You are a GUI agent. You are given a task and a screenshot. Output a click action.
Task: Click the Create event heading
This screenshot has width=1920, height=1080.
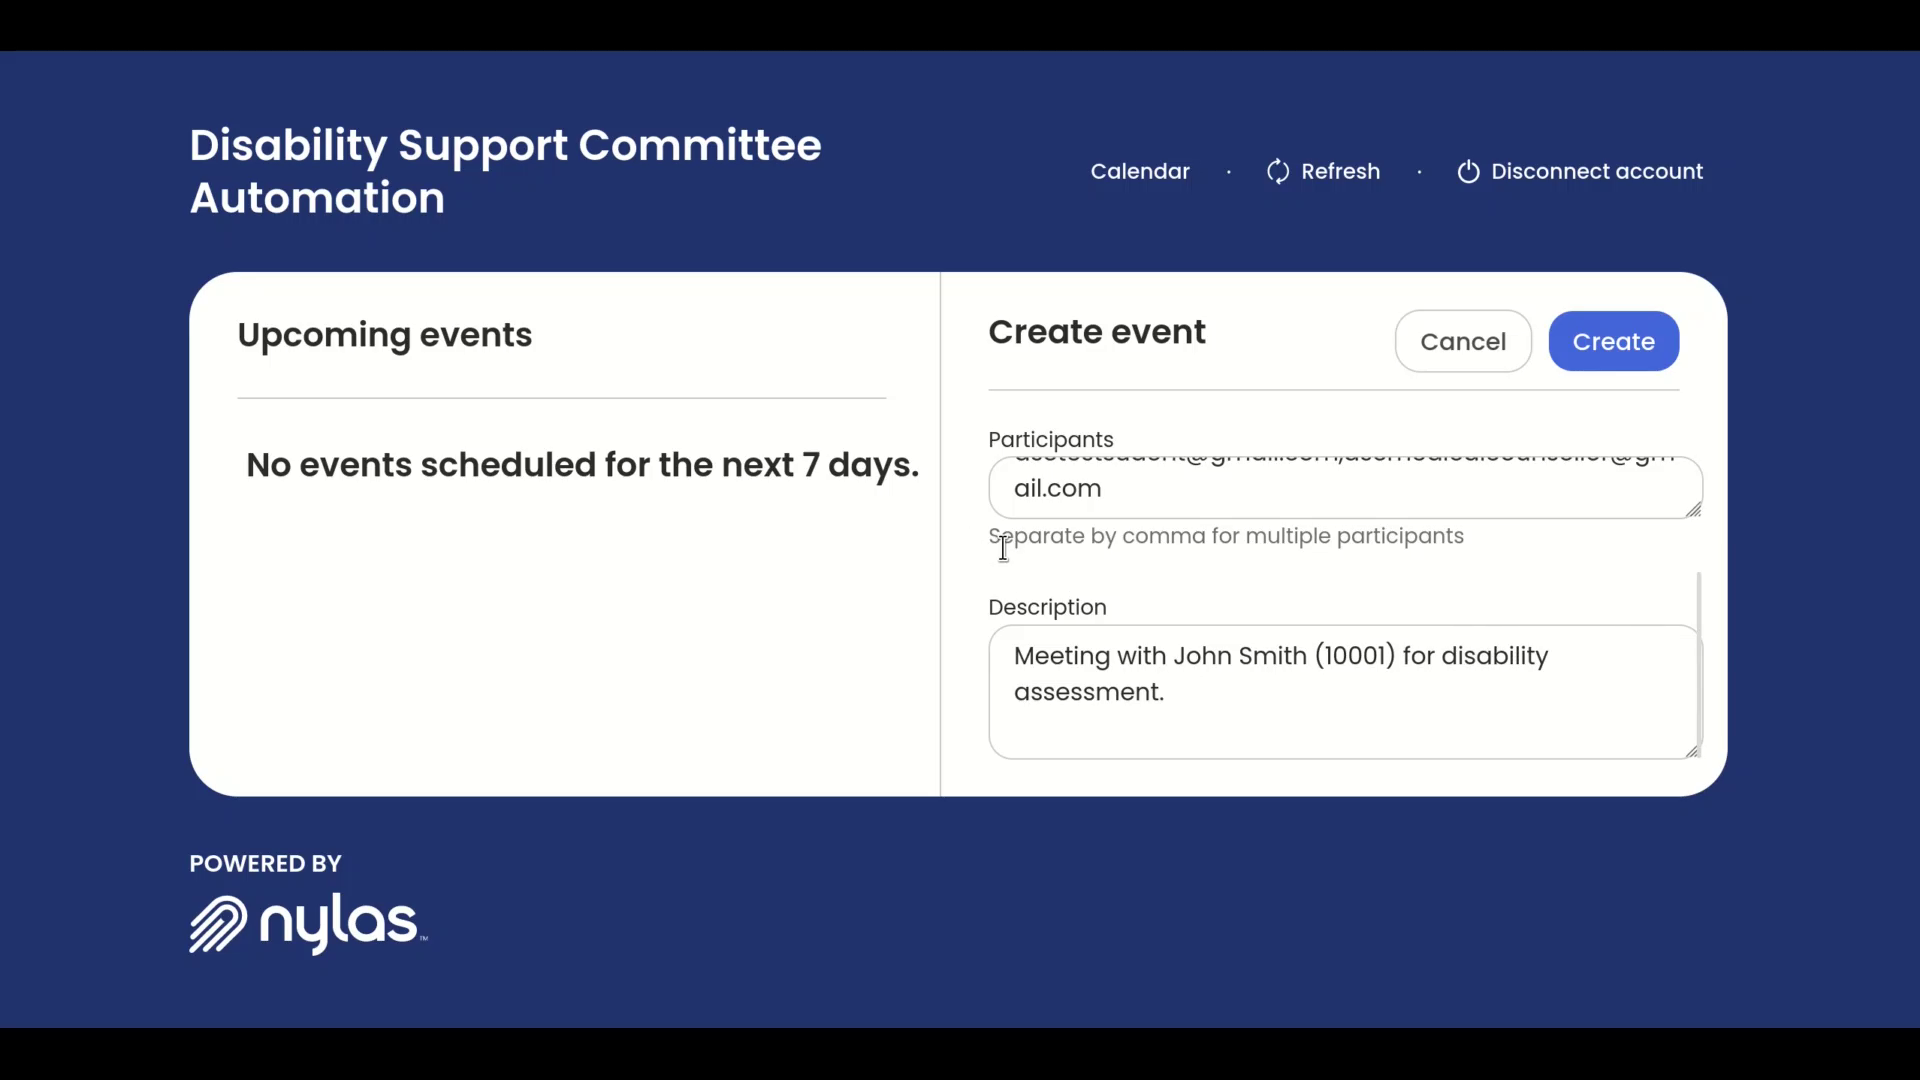(1097, 332)
